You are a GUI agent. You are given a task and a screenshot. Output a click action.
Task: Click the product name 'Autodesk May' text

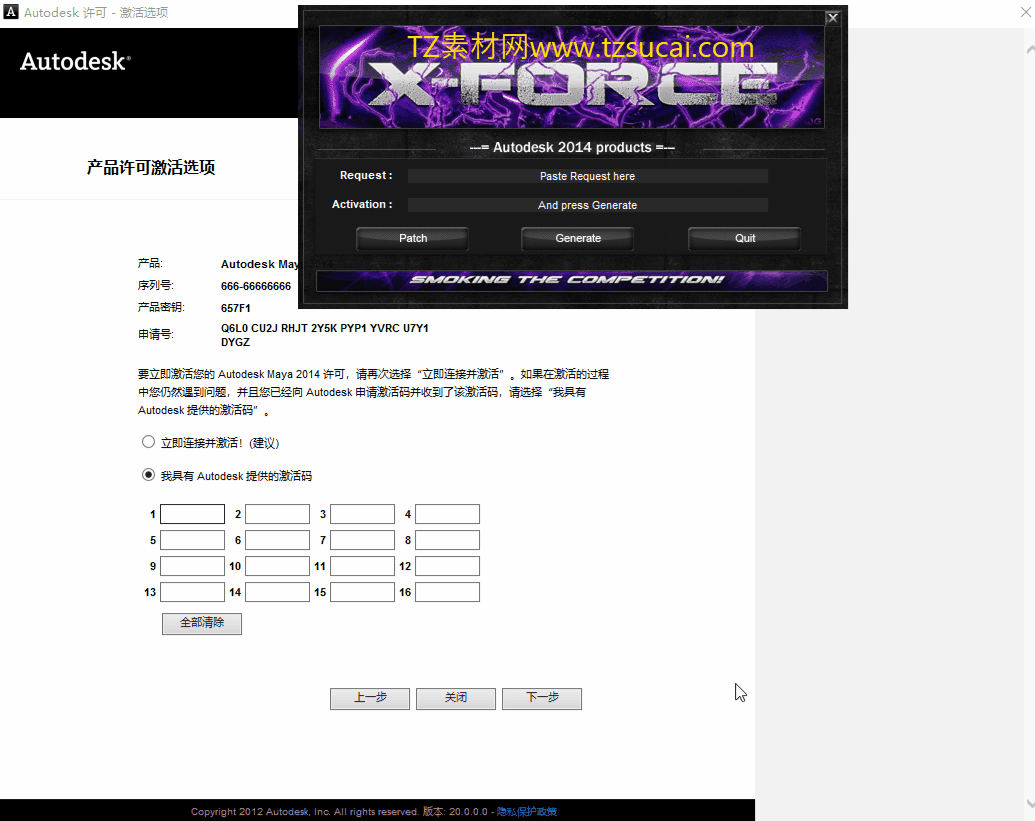[259, 264]
